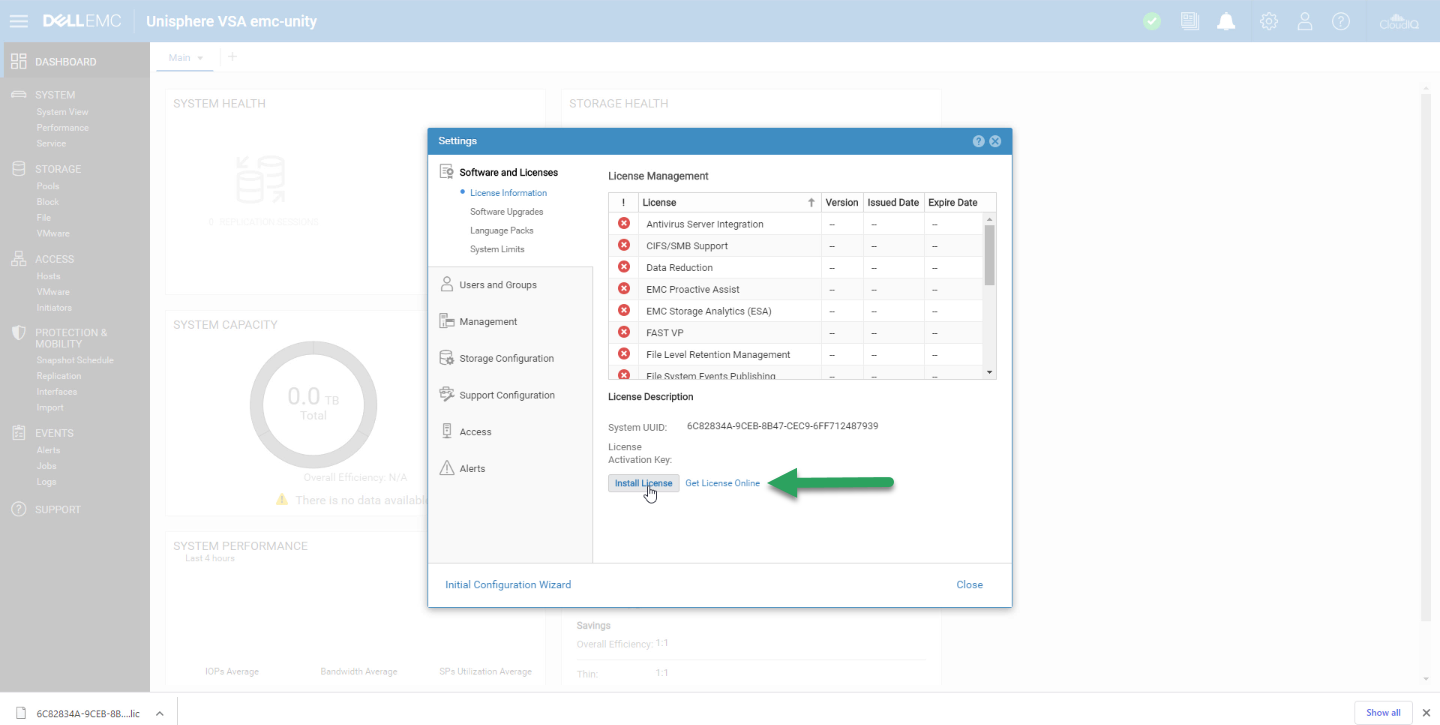Open the user account icon
This screenshot has width=1440, height=725.
click(1305, 21)
